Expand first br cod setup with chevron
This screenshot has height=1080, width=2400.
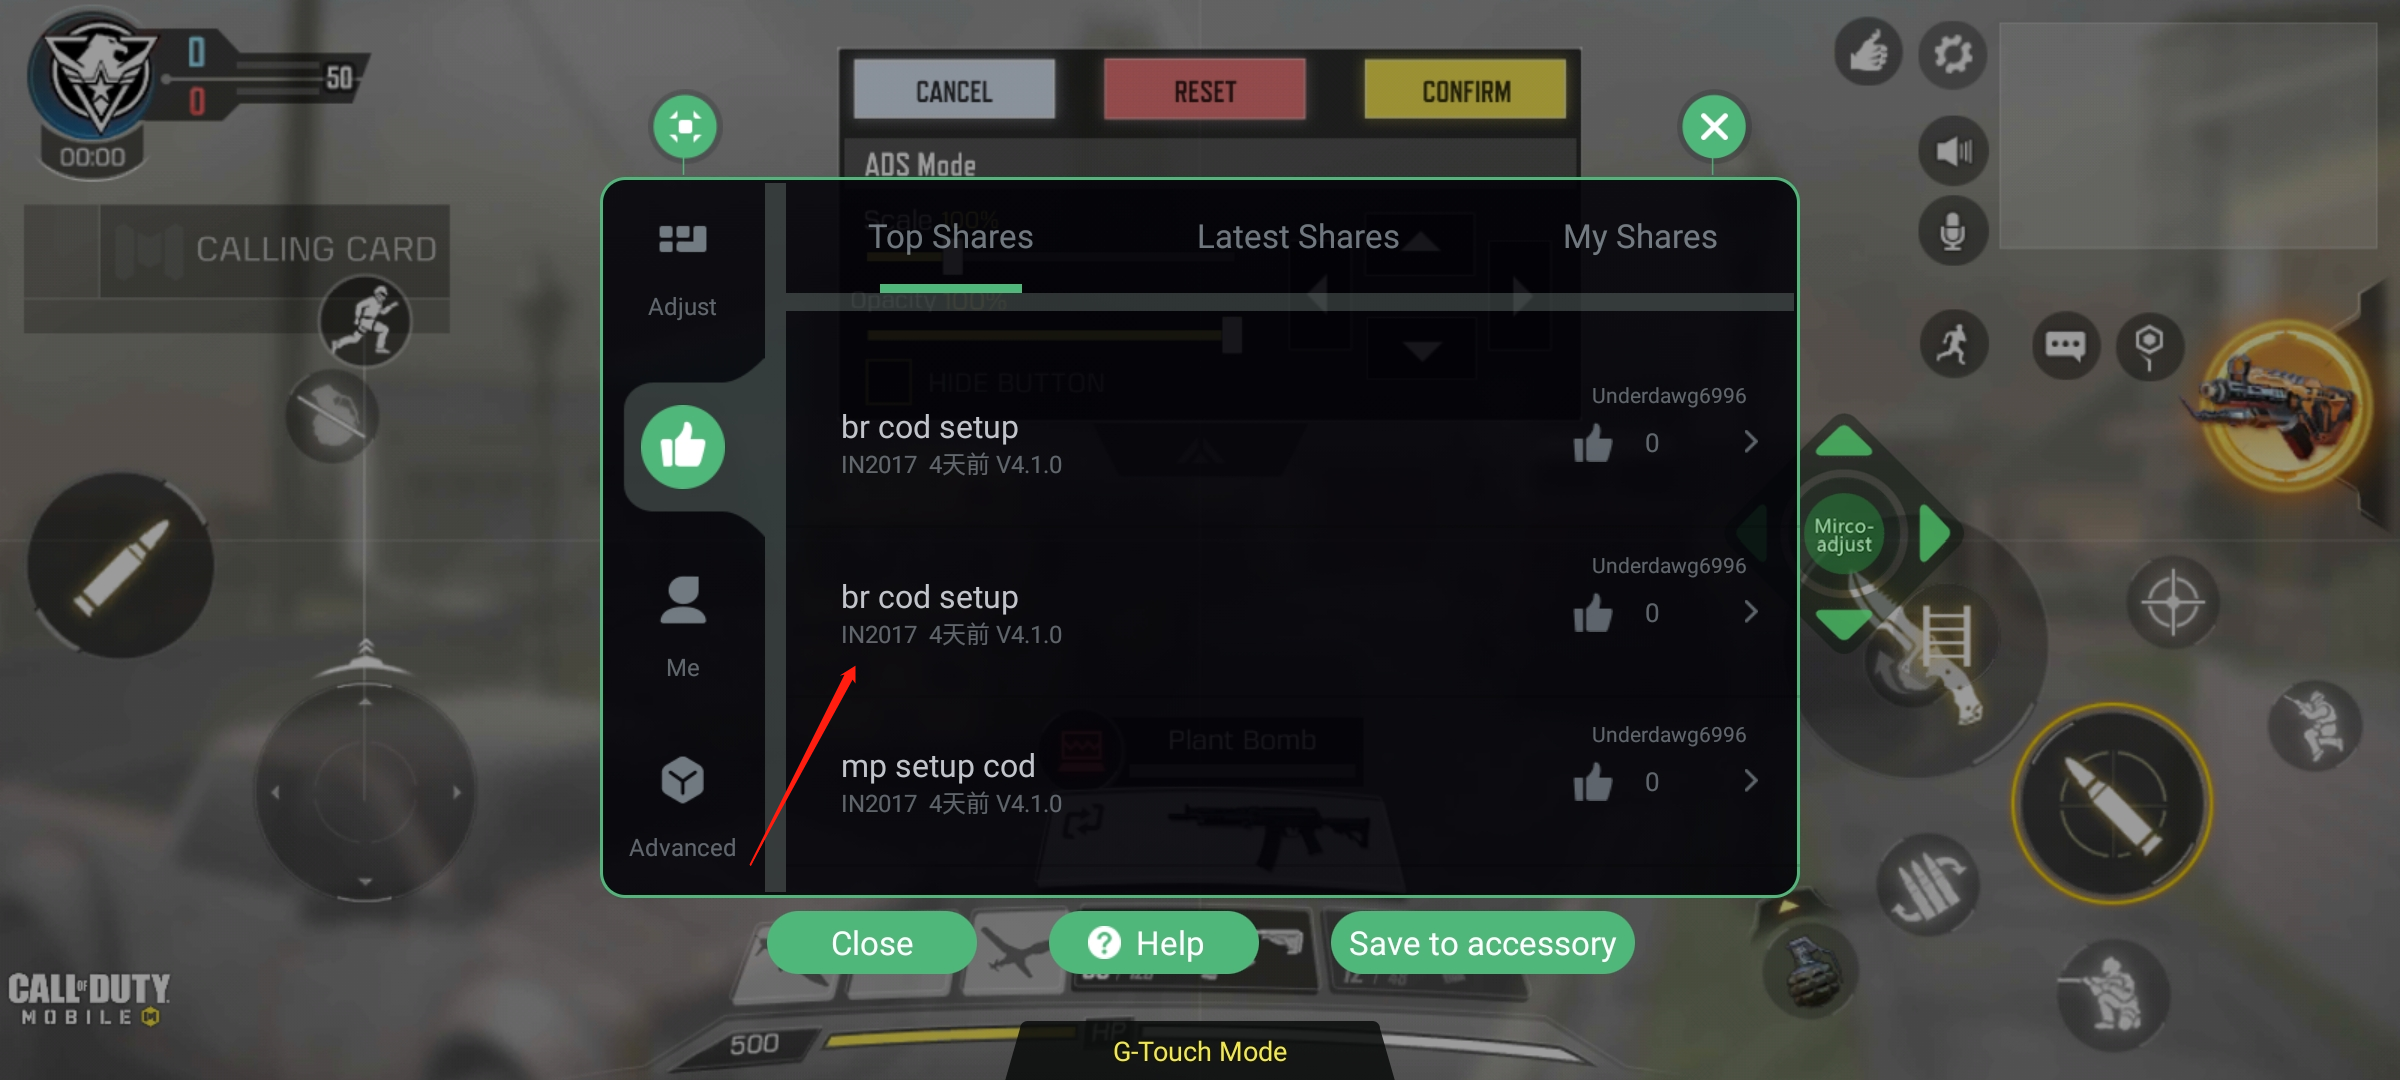tap(1751, 442)
